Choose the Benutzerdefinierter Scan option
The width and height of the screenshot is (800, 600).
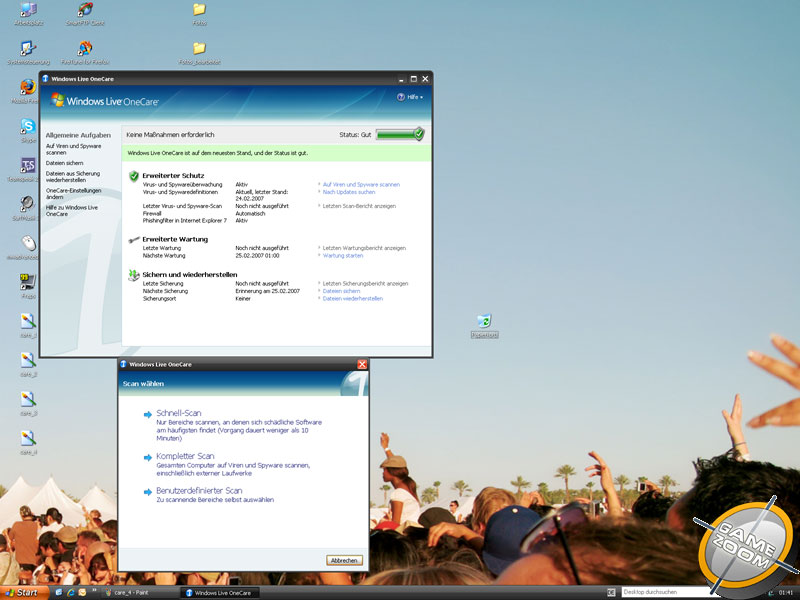tap(199, 491)
